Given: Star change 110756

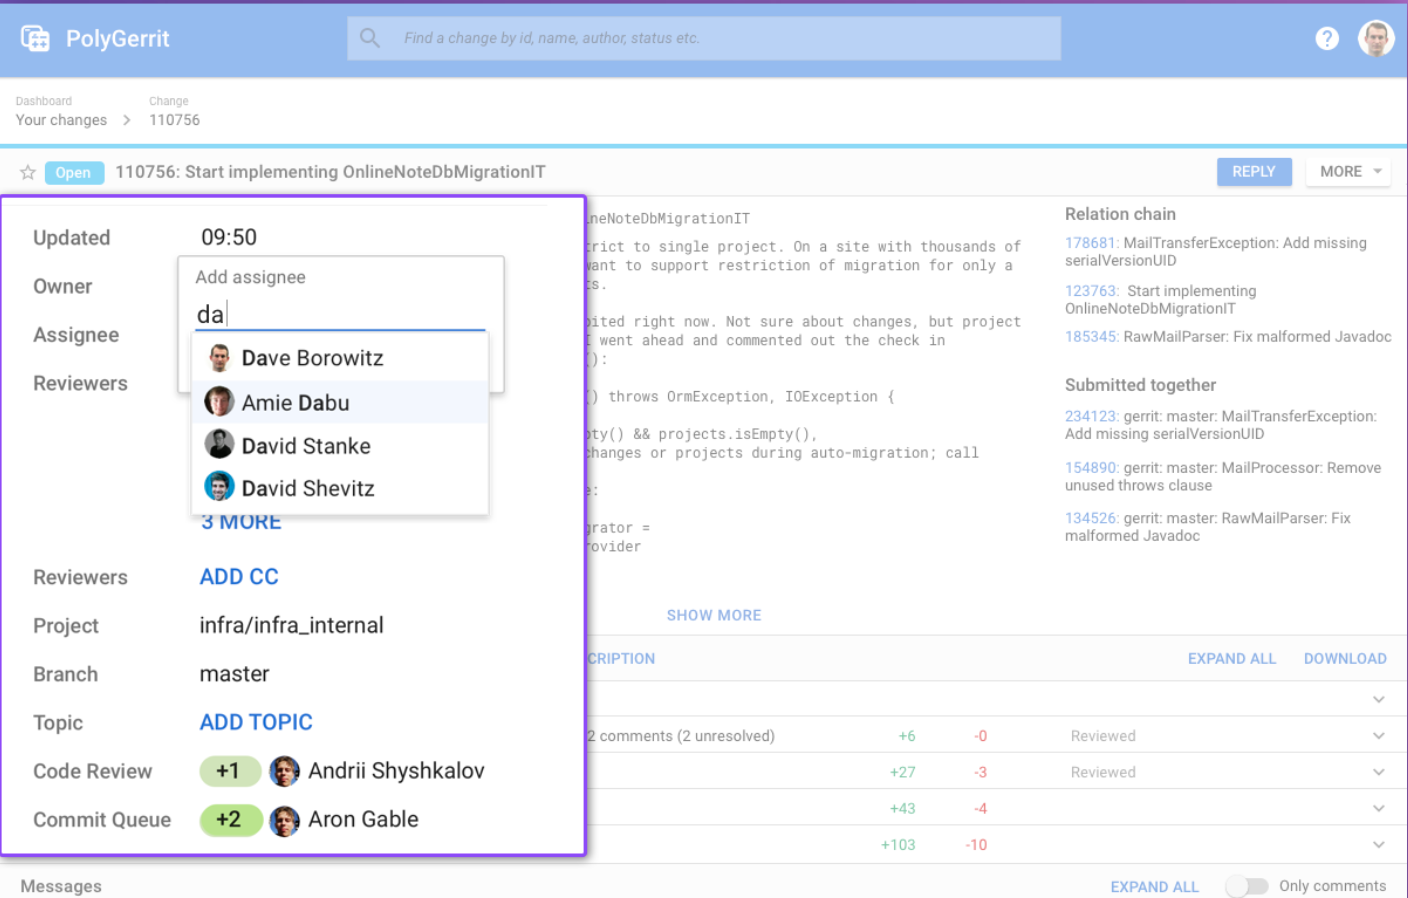Looking at the screenshot, I should point(28,172).
